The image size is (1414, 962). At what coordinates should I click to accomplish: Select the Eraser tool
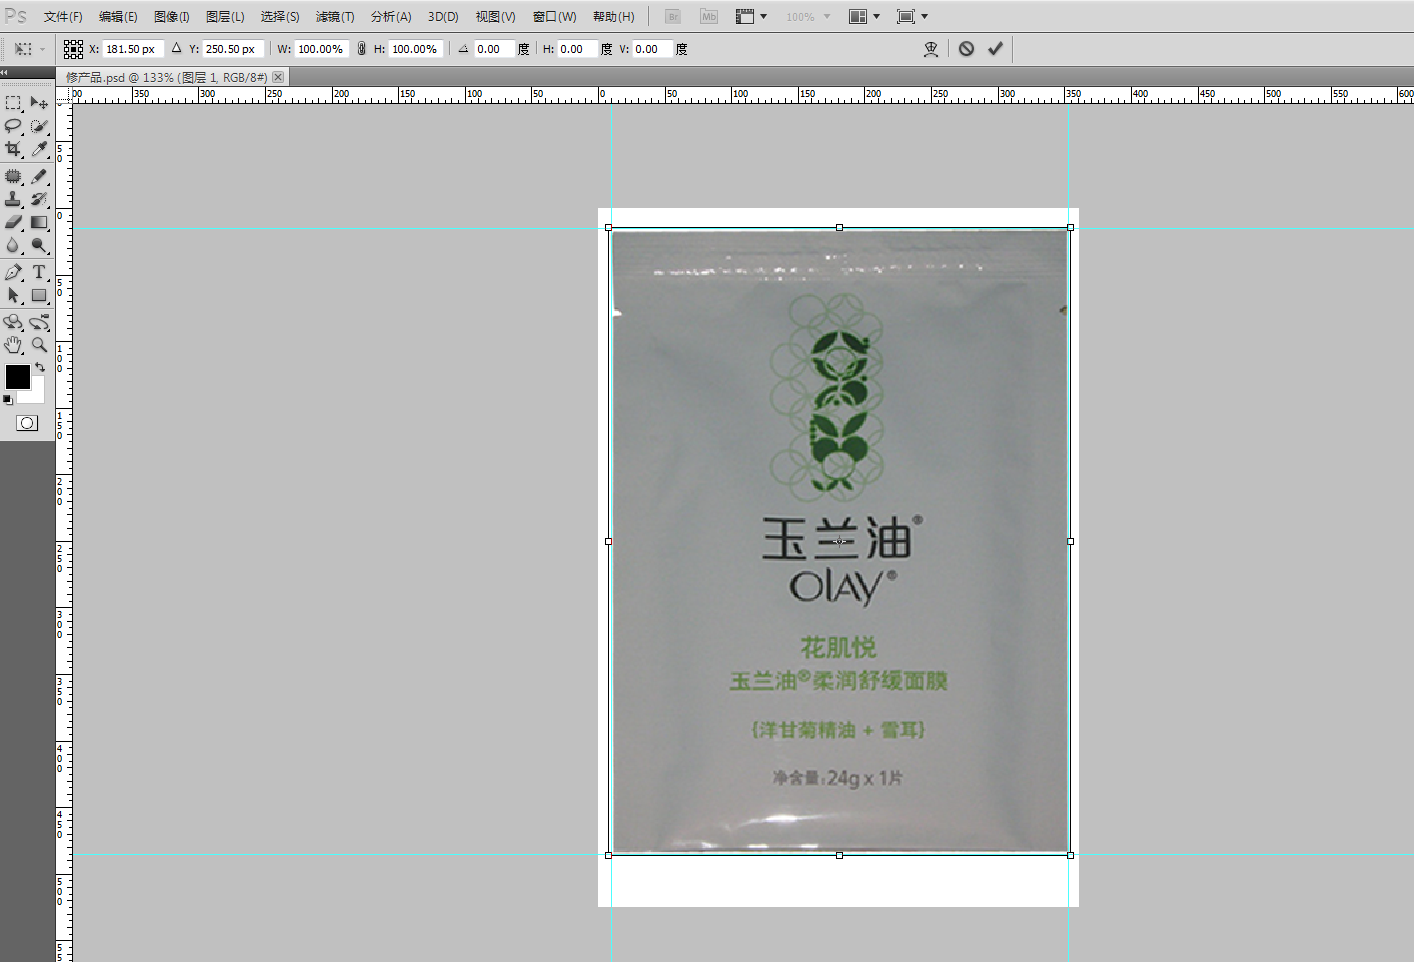(x=13, y=222)
